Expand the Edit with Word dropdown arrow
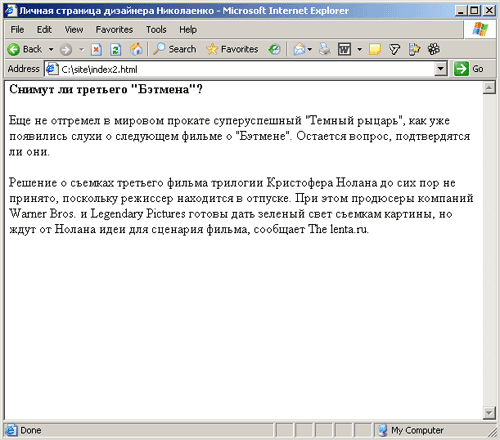The width and height of the screenshot is (500, 440). (x=359, y=49)
